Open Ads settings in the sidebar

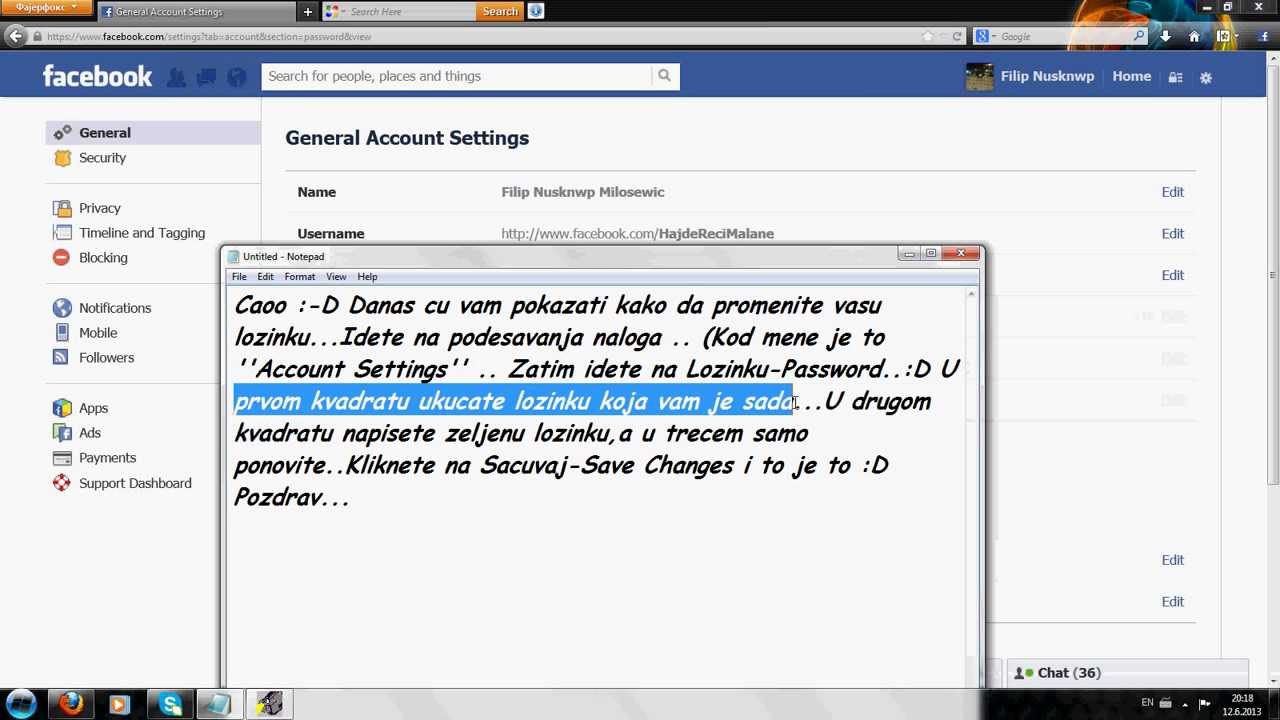pos(90,433)
